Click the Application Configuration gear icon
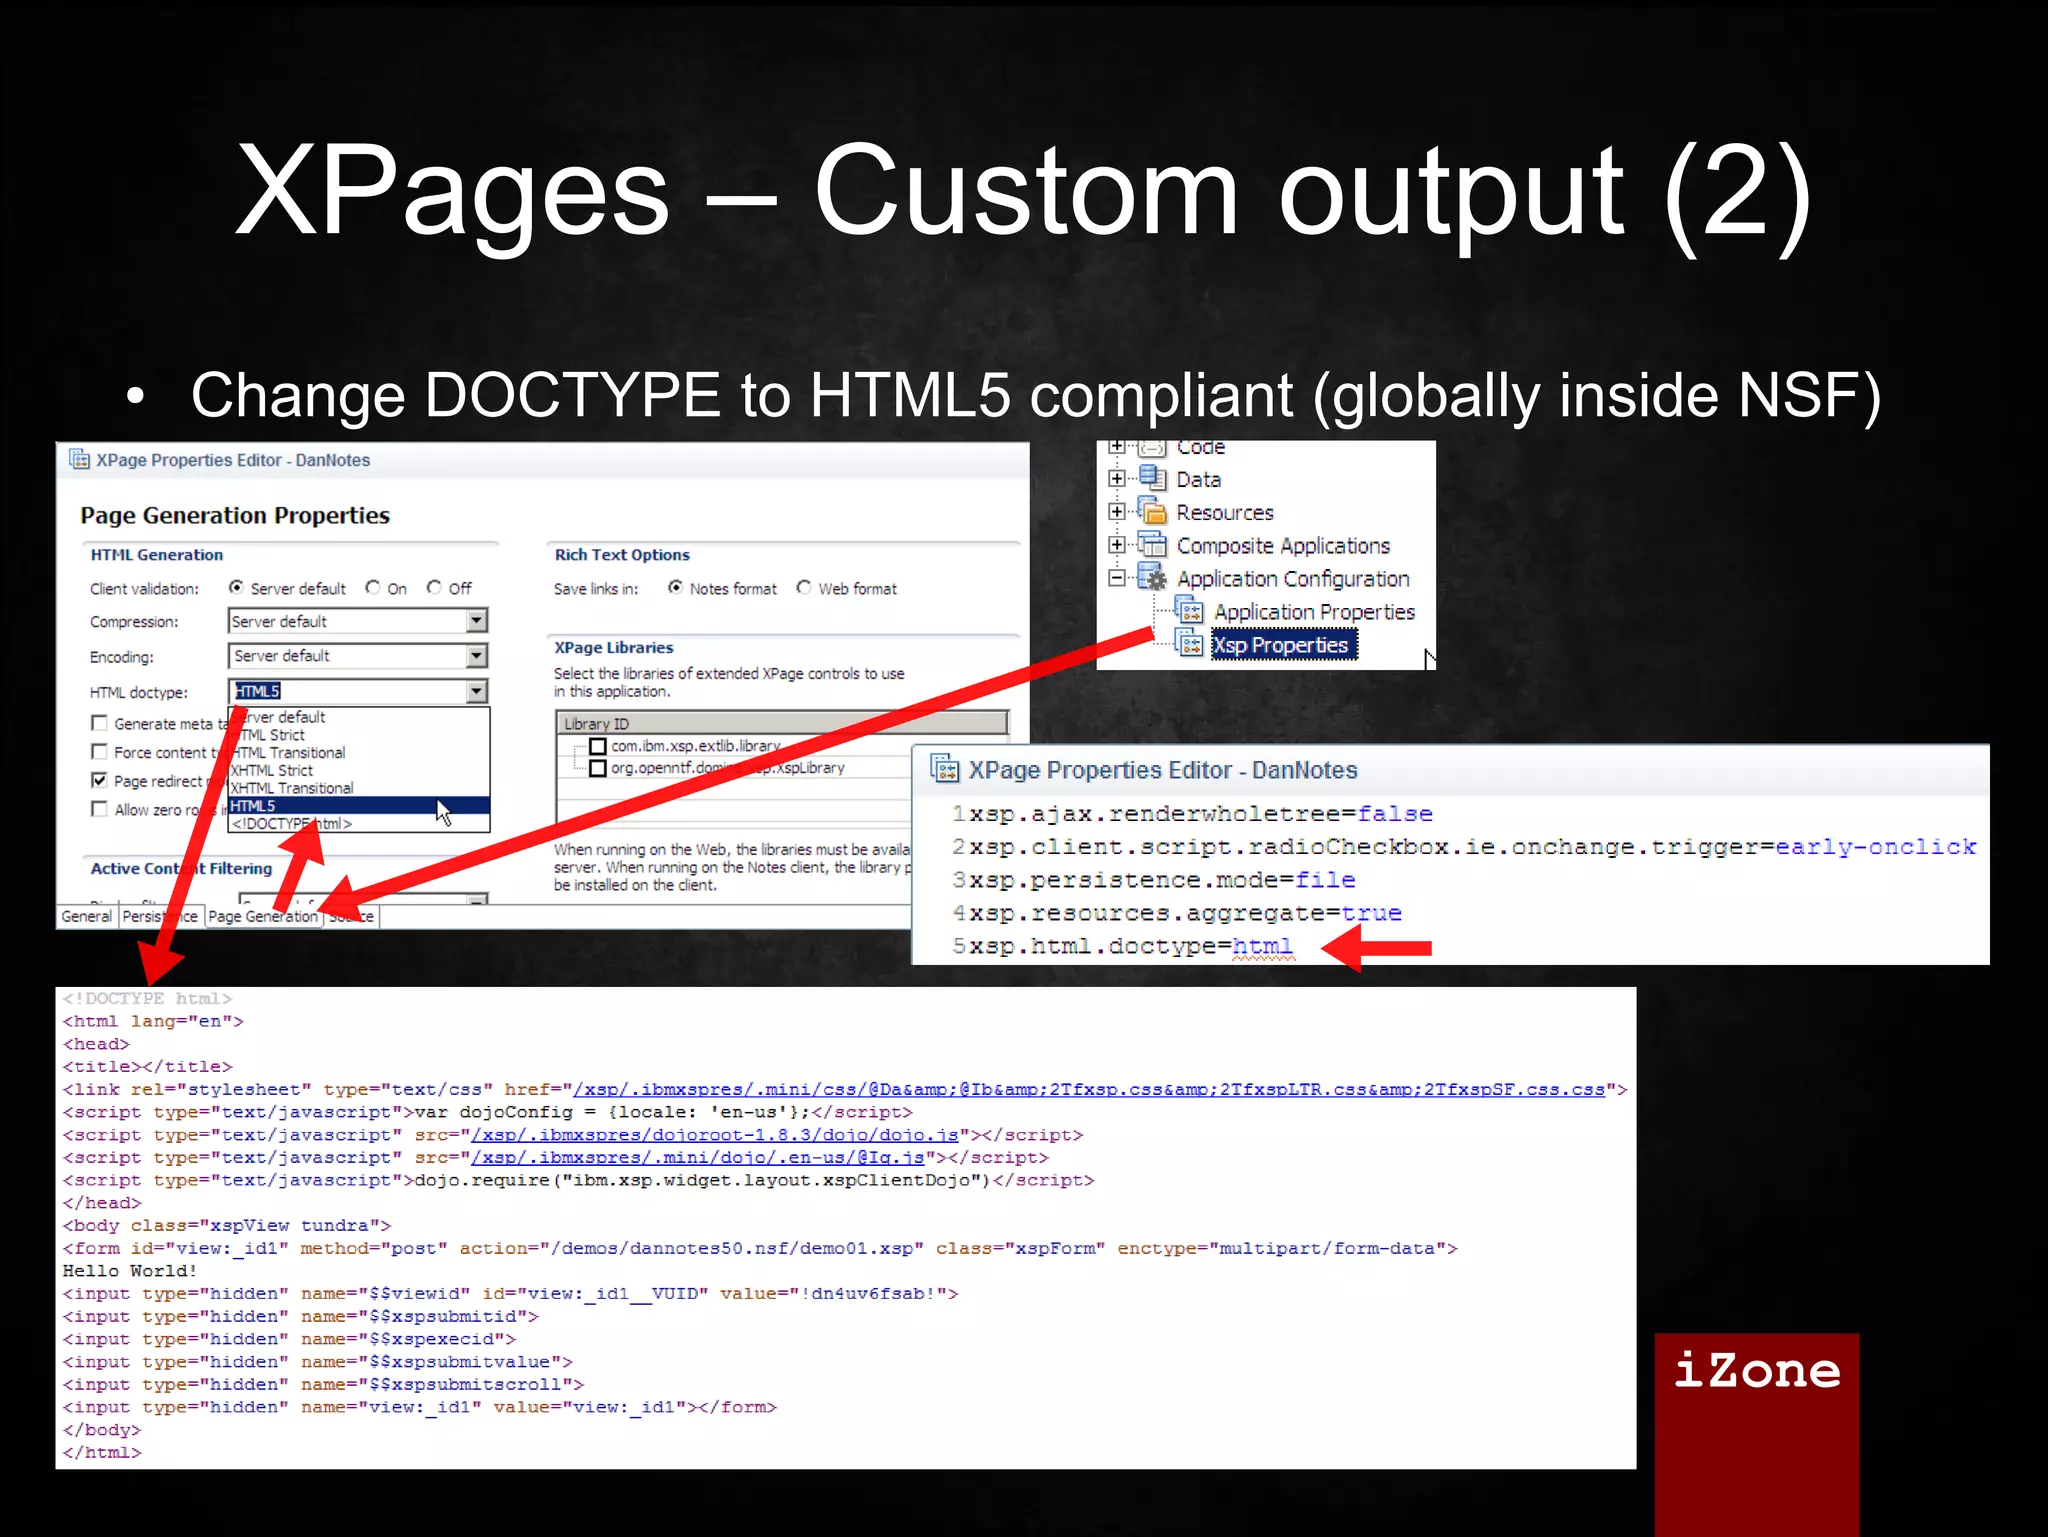 coord(1152,577)
